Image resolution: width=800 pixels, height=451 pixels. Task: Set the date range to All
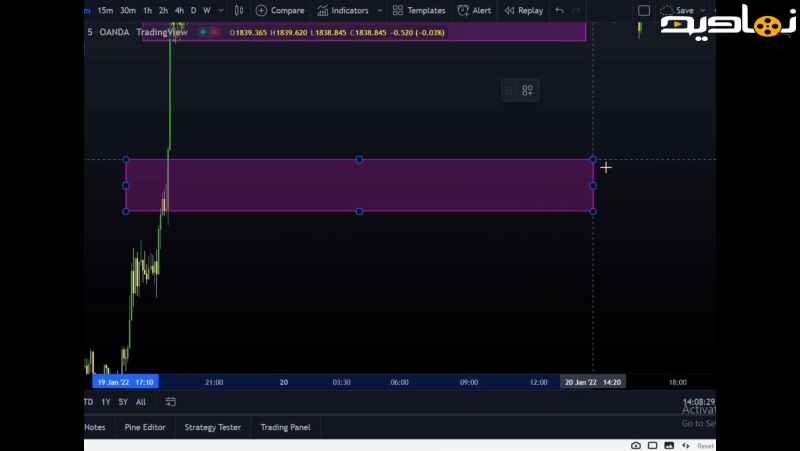tap(141, 402)
